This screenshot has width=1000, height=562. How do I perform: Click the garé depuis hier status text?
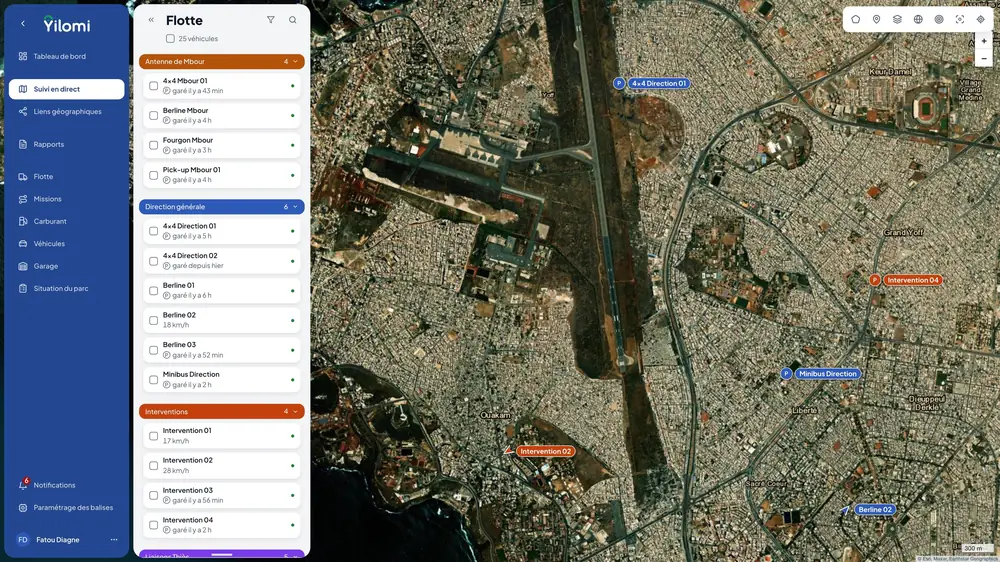pos(198,266)
